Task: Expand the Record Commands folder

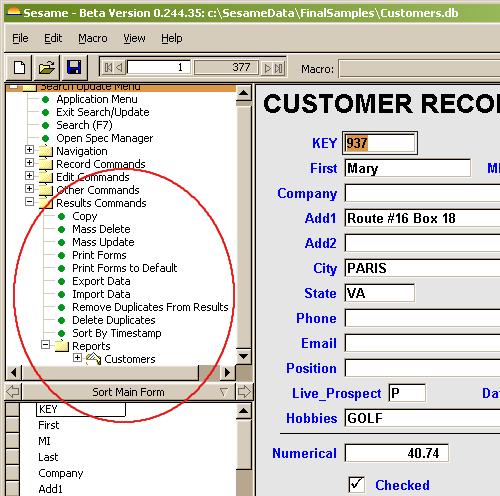Action: pyautogui.click(x=29, y=162)
